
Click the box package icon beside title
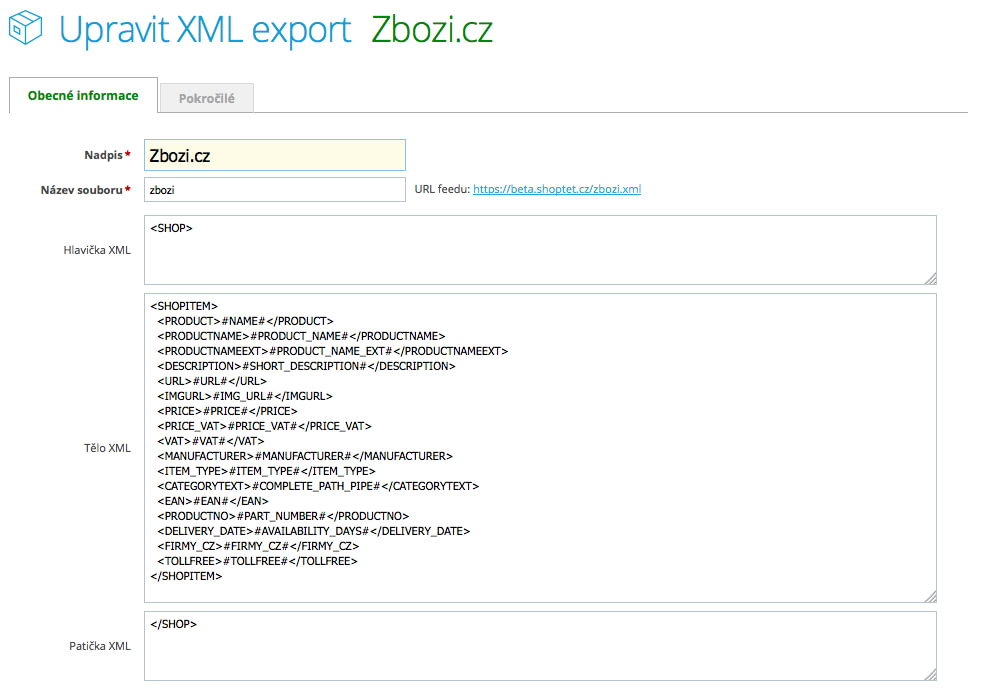(x=25, y=28)
